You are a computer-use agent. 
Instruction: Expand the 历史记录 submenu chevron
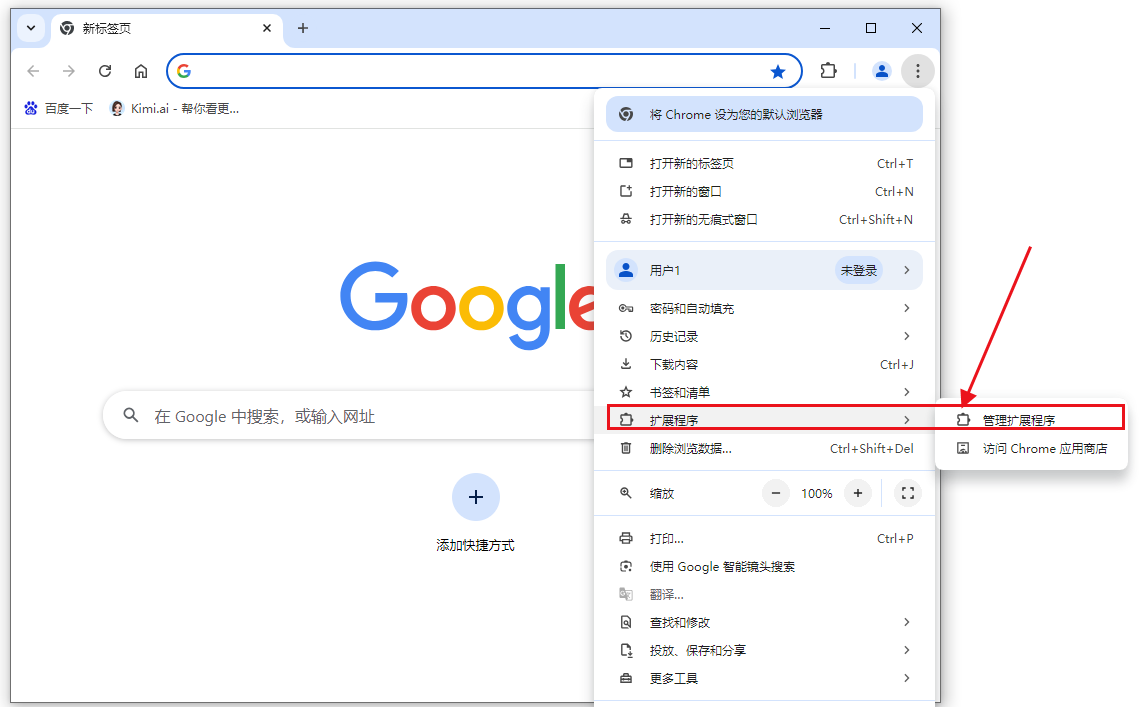tap(906, 336)
